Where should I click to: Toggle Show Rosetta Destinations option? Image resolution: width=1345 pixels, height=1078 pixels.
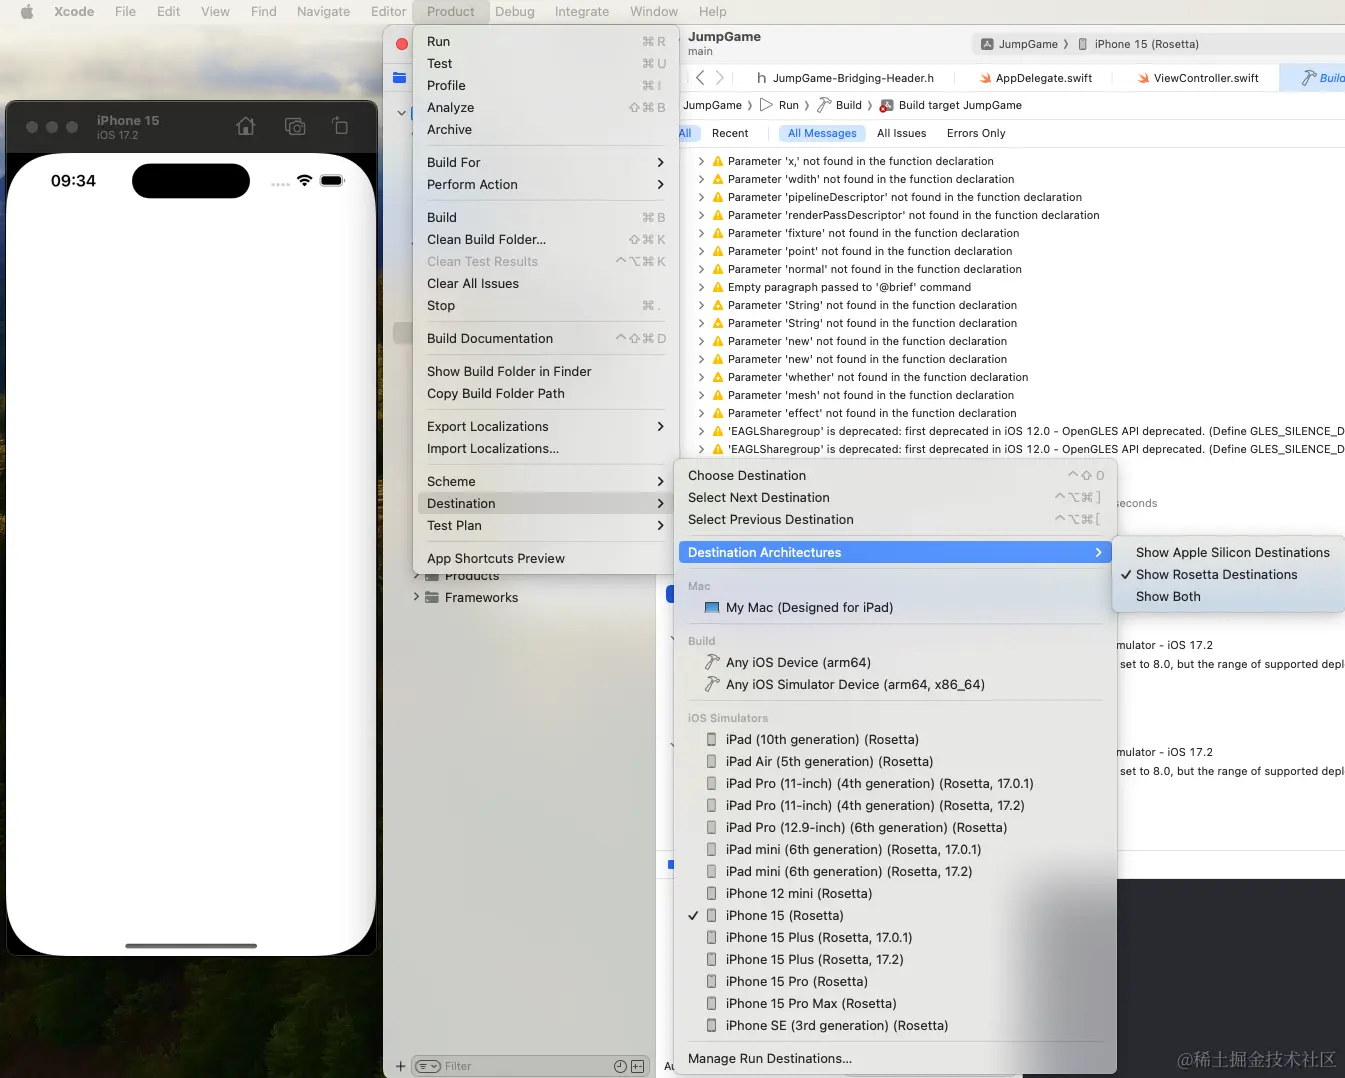point(1231,575)
